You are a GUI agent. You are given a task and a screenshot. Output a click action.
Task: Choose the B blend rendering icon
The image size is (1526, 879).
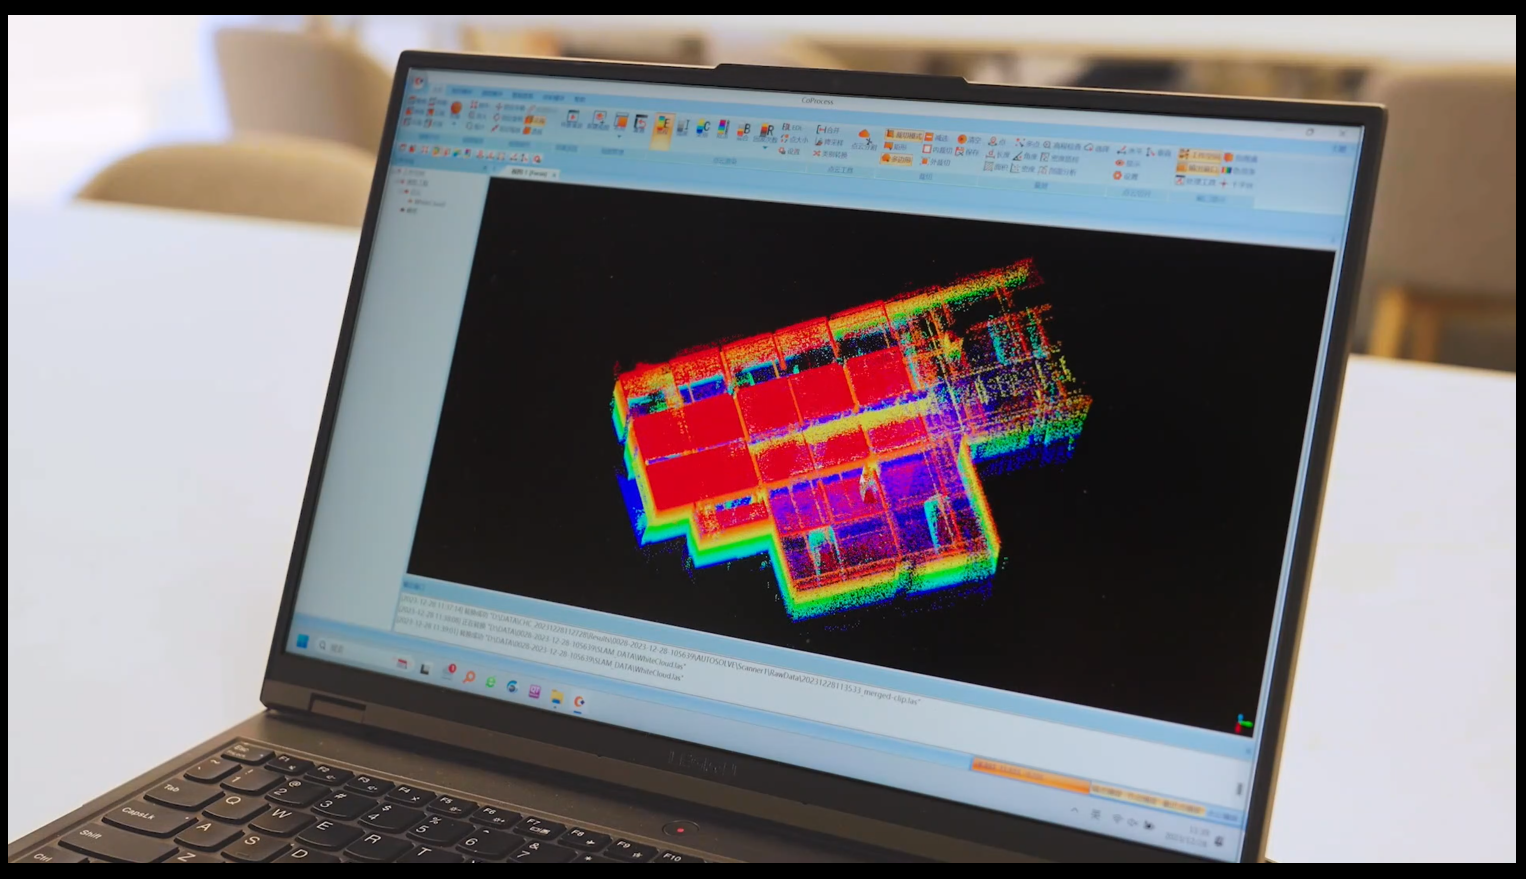[x=743, y=129]
